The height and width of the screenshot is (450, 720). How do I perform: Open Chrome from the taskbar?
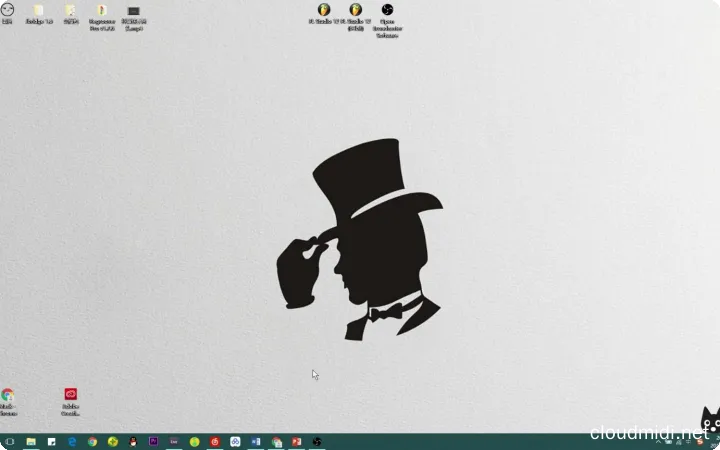pyautogui.click(x=92, y=441)
